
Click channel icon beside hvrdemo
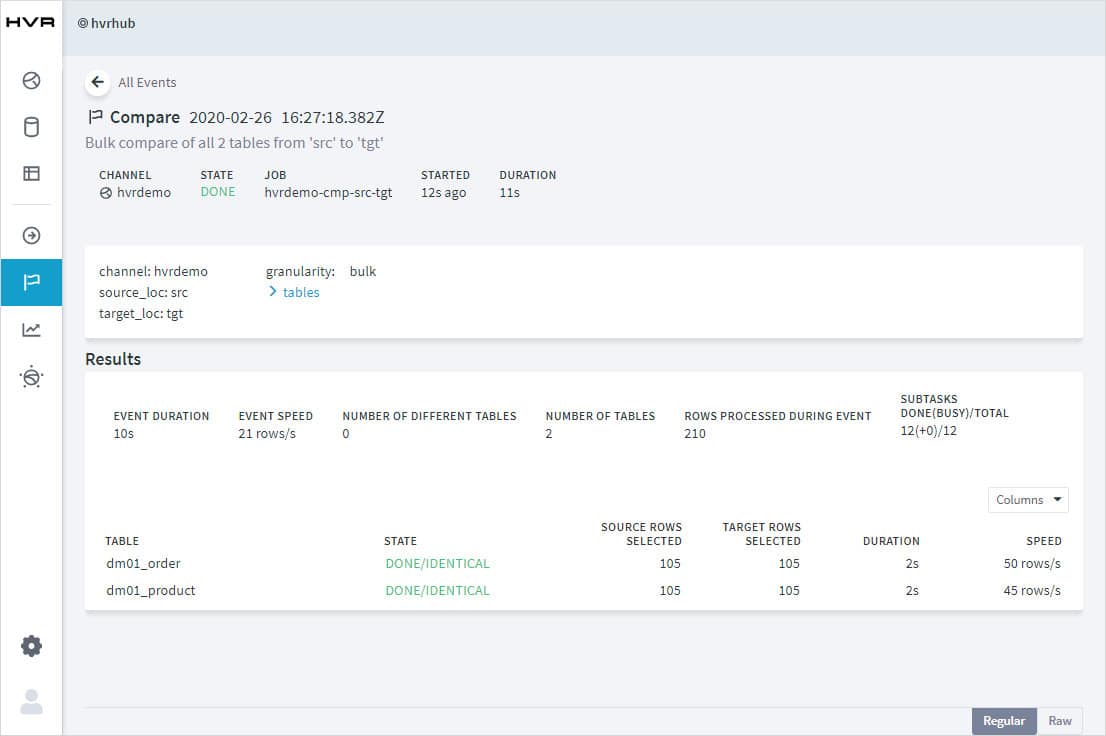coord(106,193)
